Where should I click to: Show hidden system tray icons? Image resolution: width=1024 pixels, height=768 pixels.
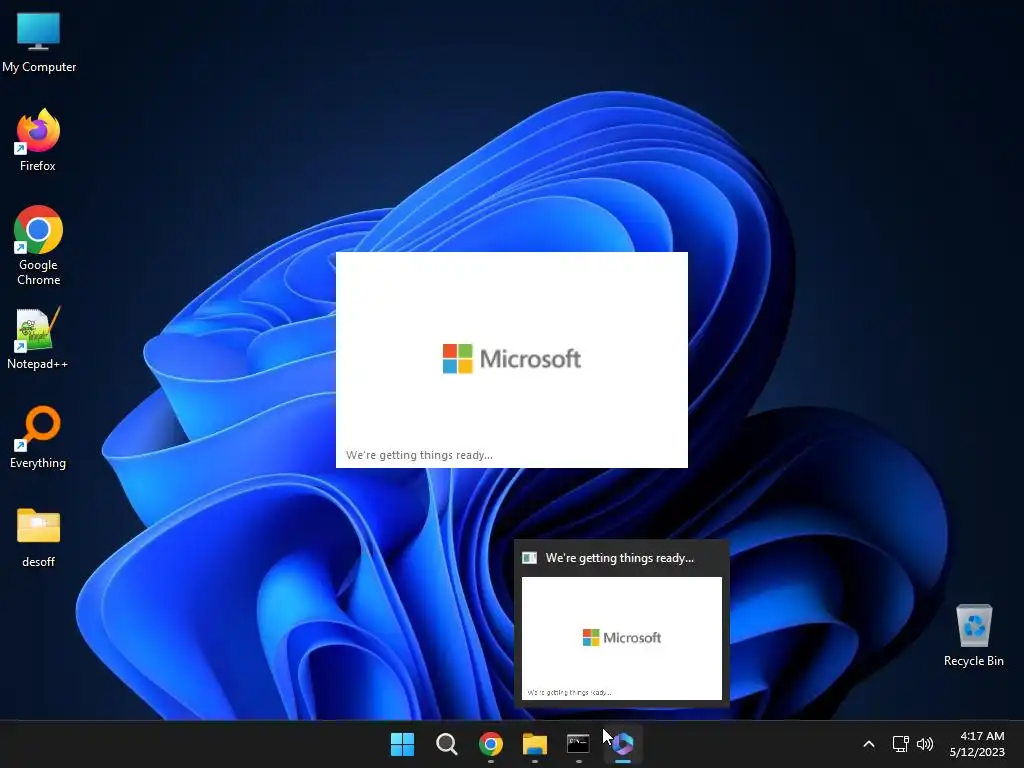point(869,744)
